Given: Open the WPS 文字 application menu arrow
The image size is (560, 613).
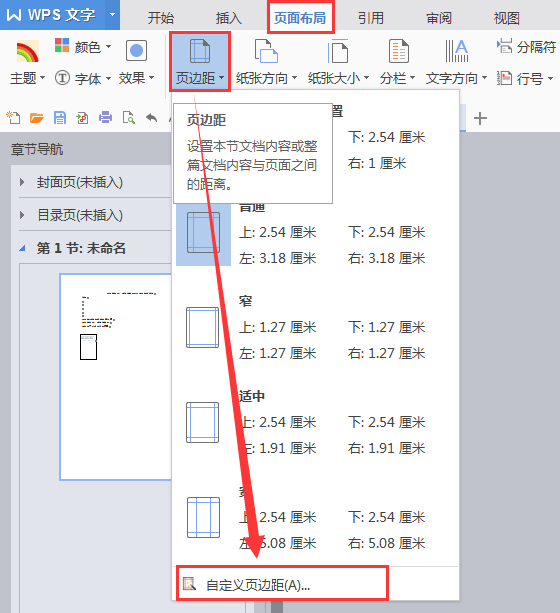Looking at the screenshot, I should click(112, 15).
